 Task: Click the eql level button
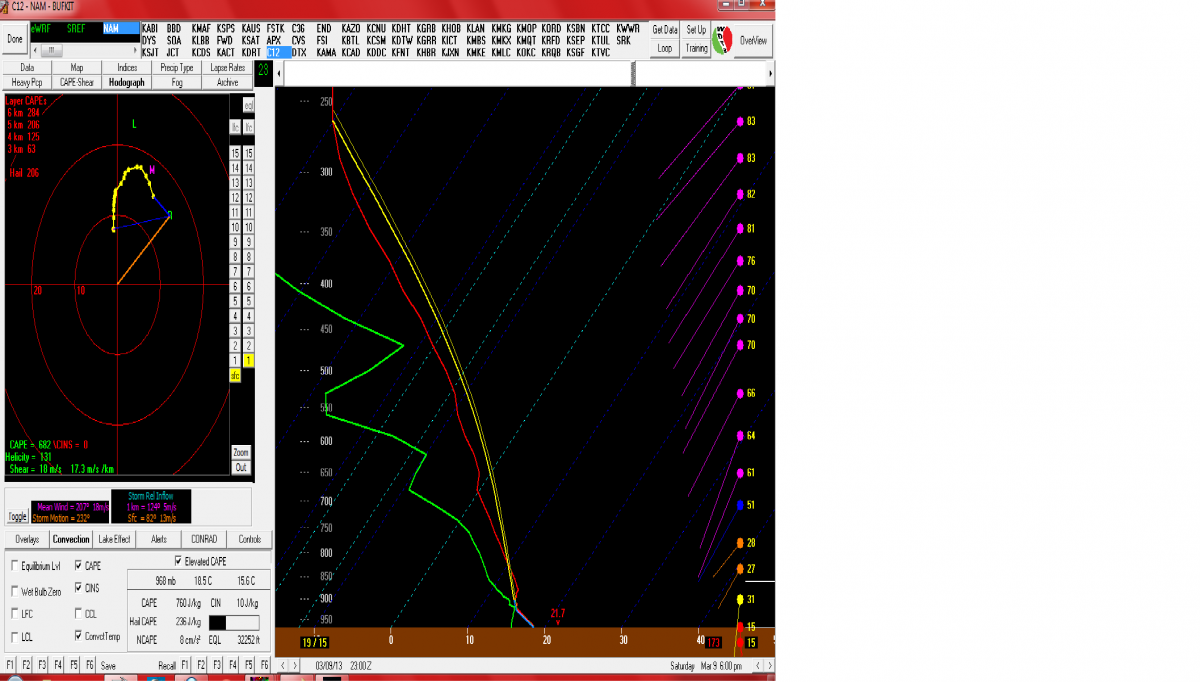tap(248, 105)
